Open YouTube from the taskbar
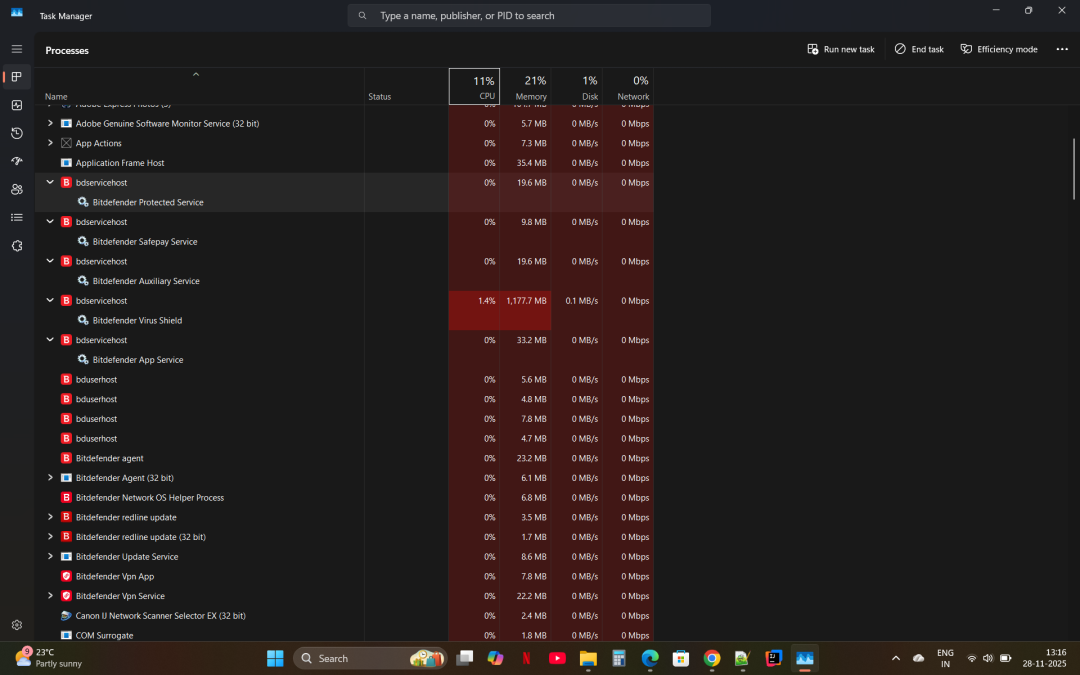Screen dimensions: 1080x675 click(557, 658)
